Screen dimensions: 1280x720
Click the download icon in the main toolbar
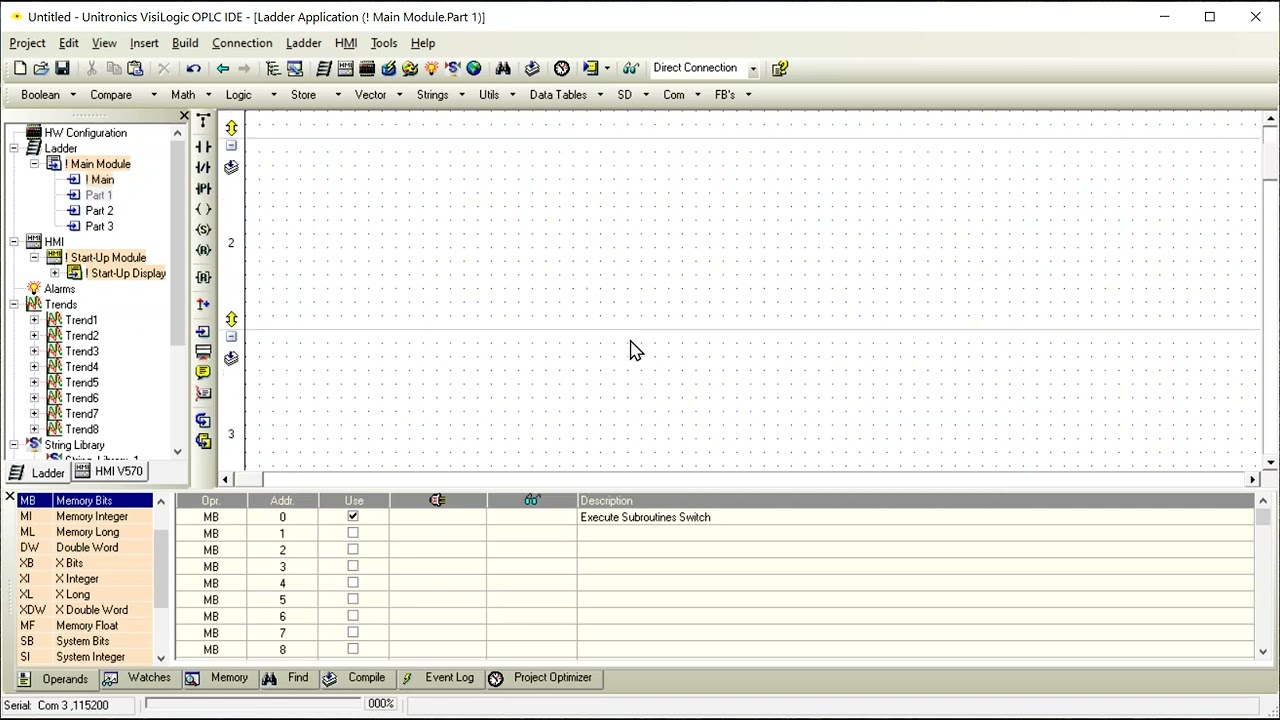click(x=532, y=68)
